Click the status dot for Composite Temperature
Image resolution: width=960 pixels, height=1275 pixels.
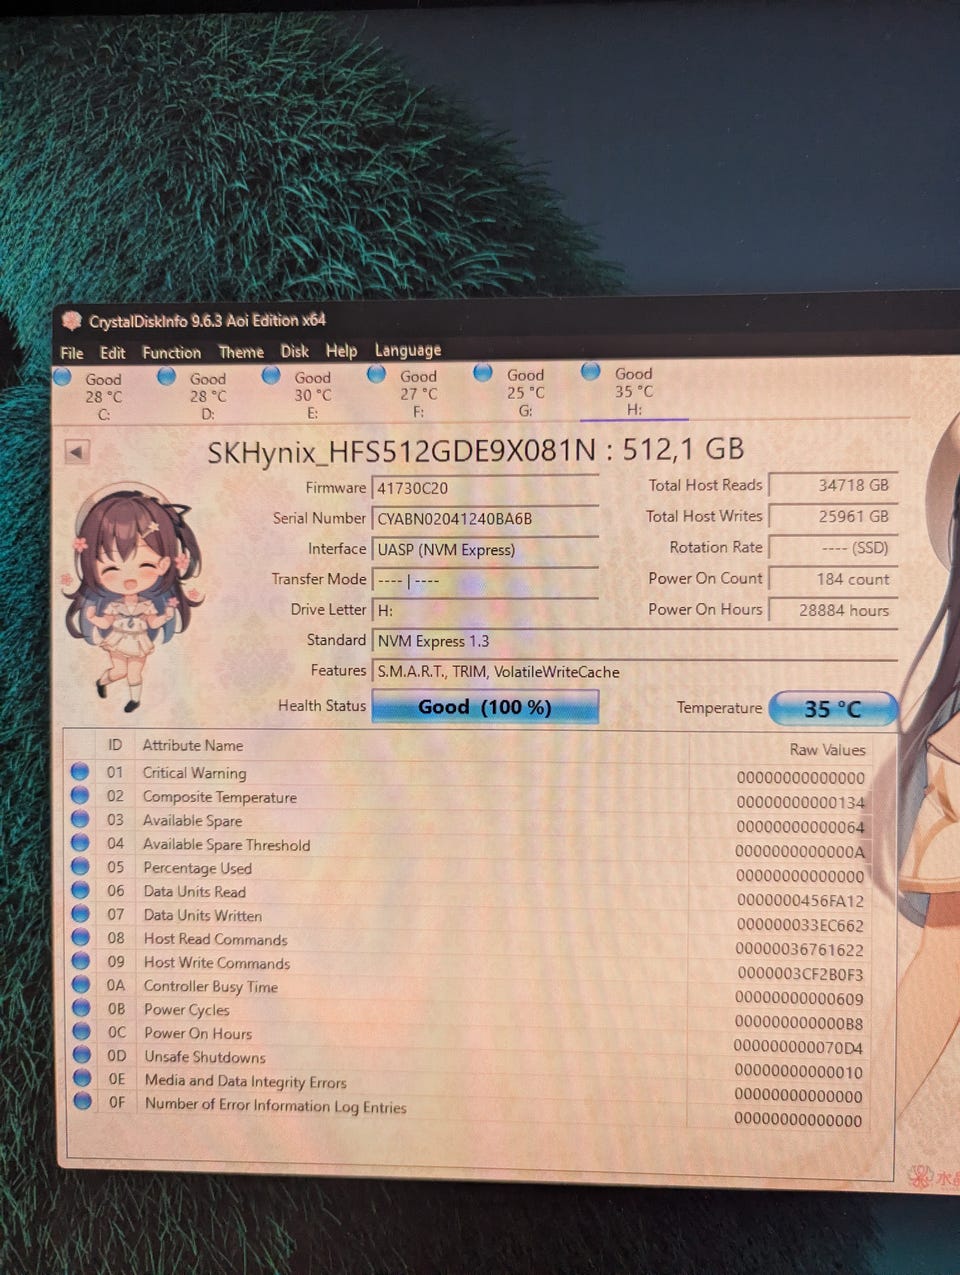click(x=80, y=796)
